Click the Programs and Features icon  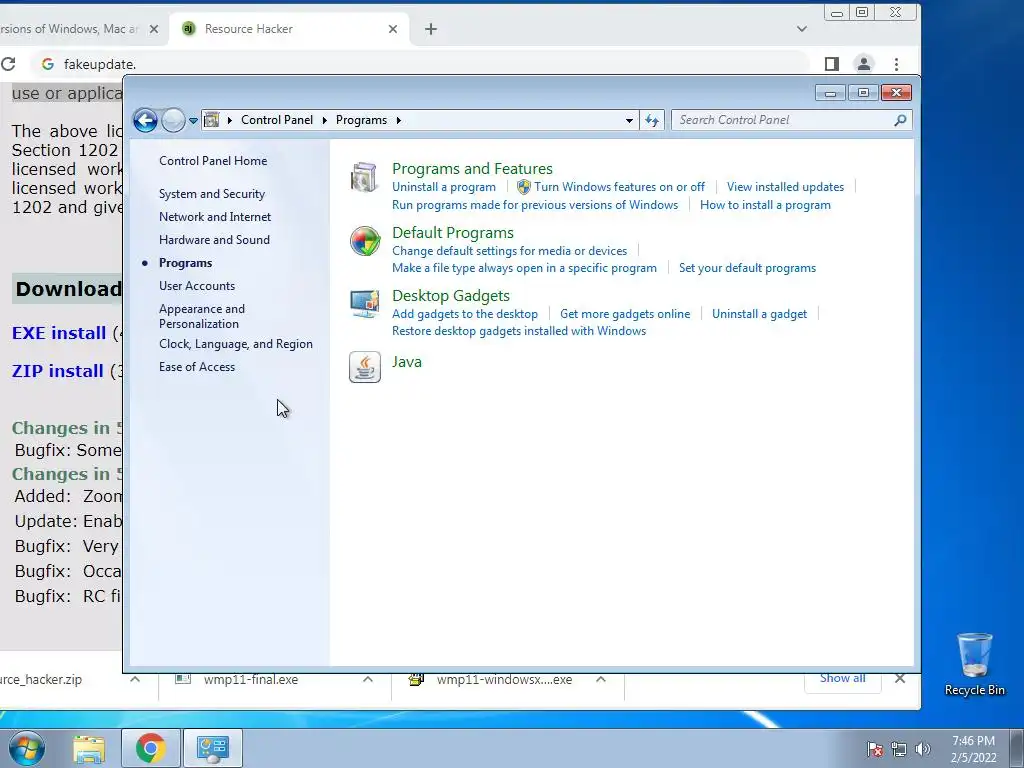coord(364,178)
